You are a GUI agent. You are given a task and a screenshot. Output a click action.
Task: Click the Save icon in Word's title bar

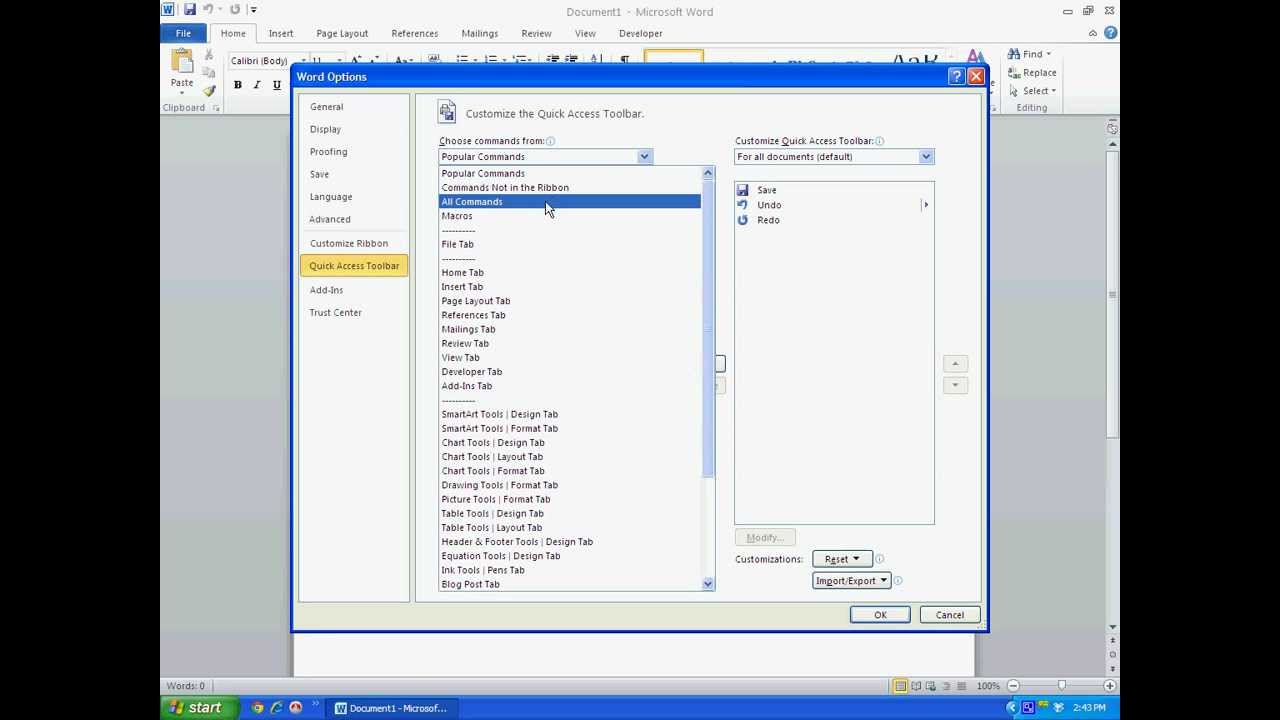click(x=189, y=10)
